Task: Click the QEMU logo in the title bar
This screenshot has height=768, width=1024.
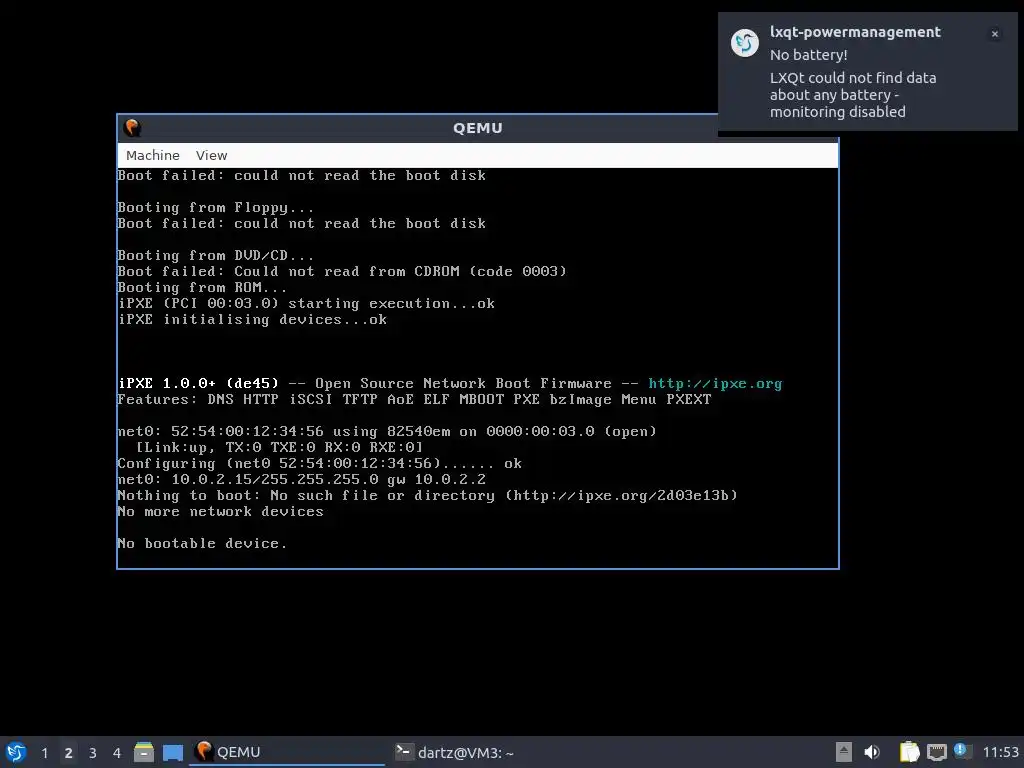Action: (x=133, y=128)
